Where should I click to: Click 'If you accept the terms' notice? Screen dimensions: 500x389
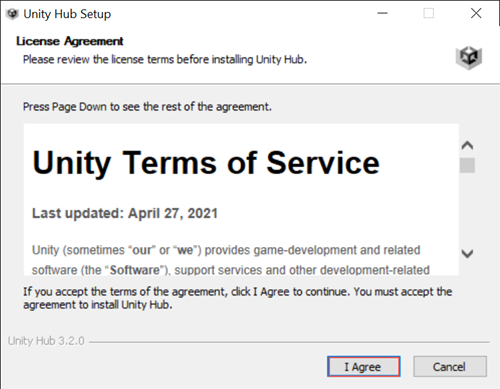tap(237, 298)
